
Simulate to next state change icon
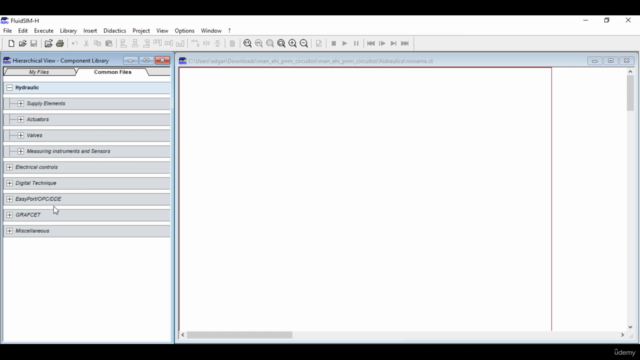[393, 43]
